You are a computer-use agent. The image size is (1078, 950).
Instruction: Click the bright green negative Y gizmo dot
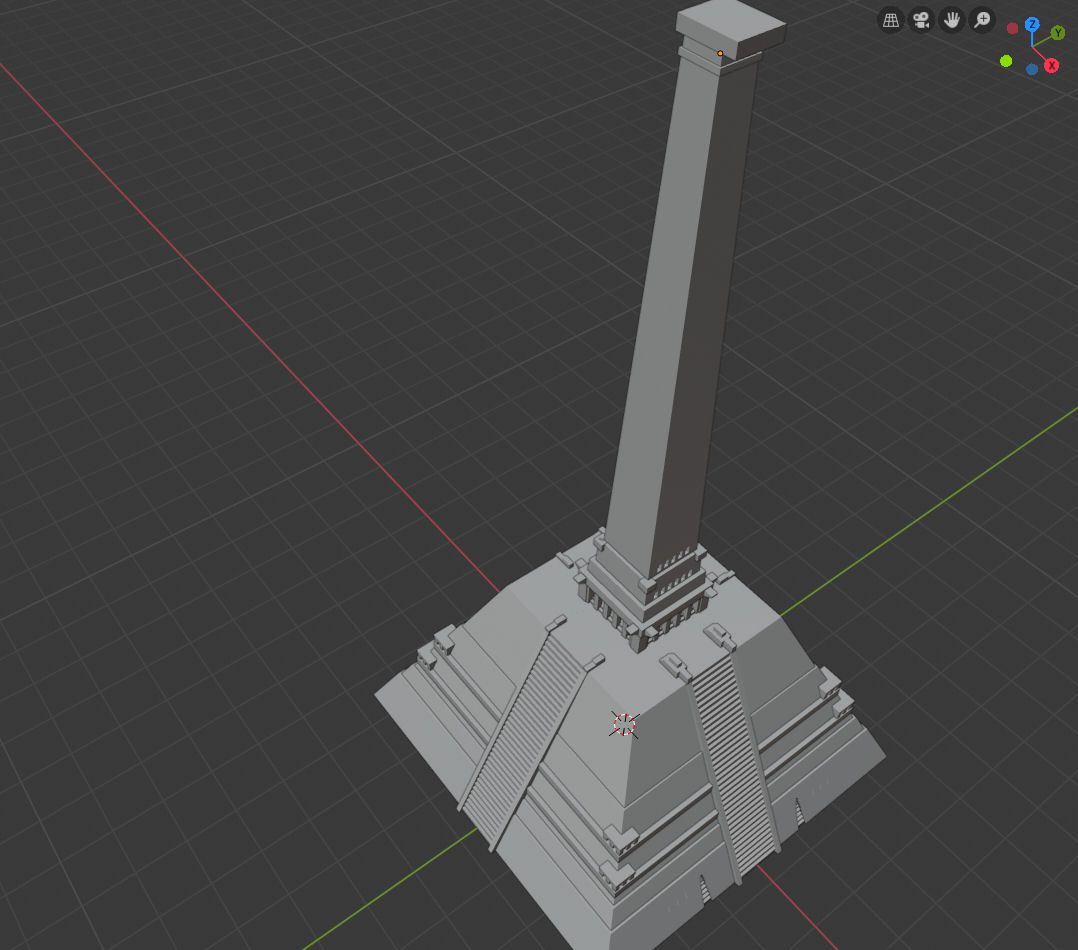pyautogui.click(x=1006, y=61)
